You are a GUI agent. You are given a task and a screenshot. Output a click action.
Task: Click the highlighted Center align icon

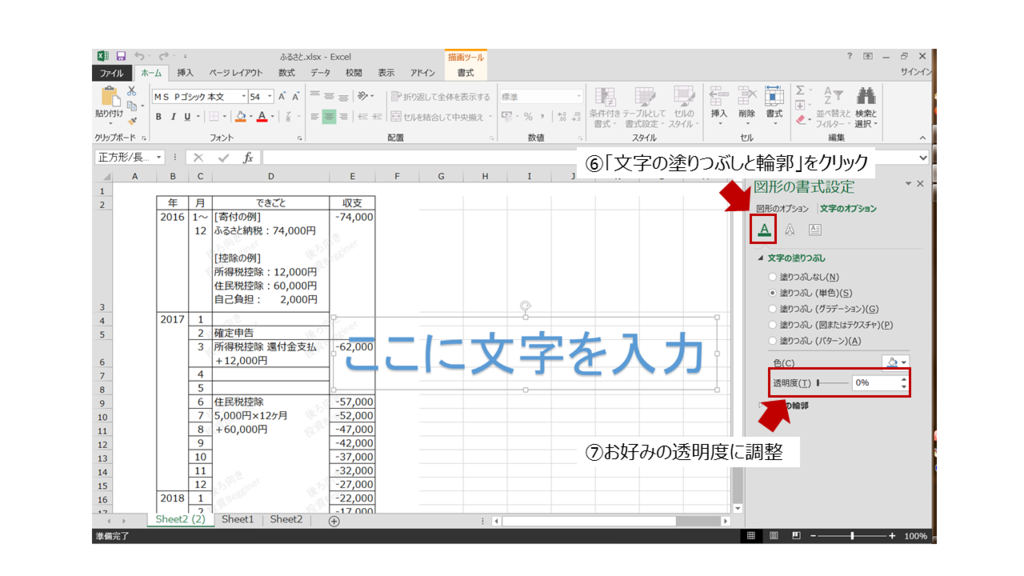(329, 117)
